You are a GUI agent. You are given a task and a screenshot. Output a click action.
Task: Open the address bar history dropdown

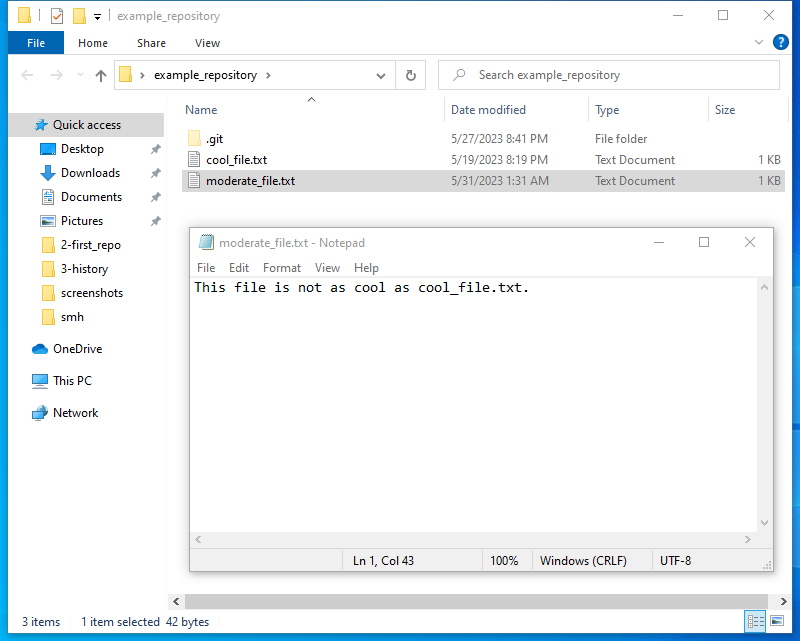[x=381, y=76]
